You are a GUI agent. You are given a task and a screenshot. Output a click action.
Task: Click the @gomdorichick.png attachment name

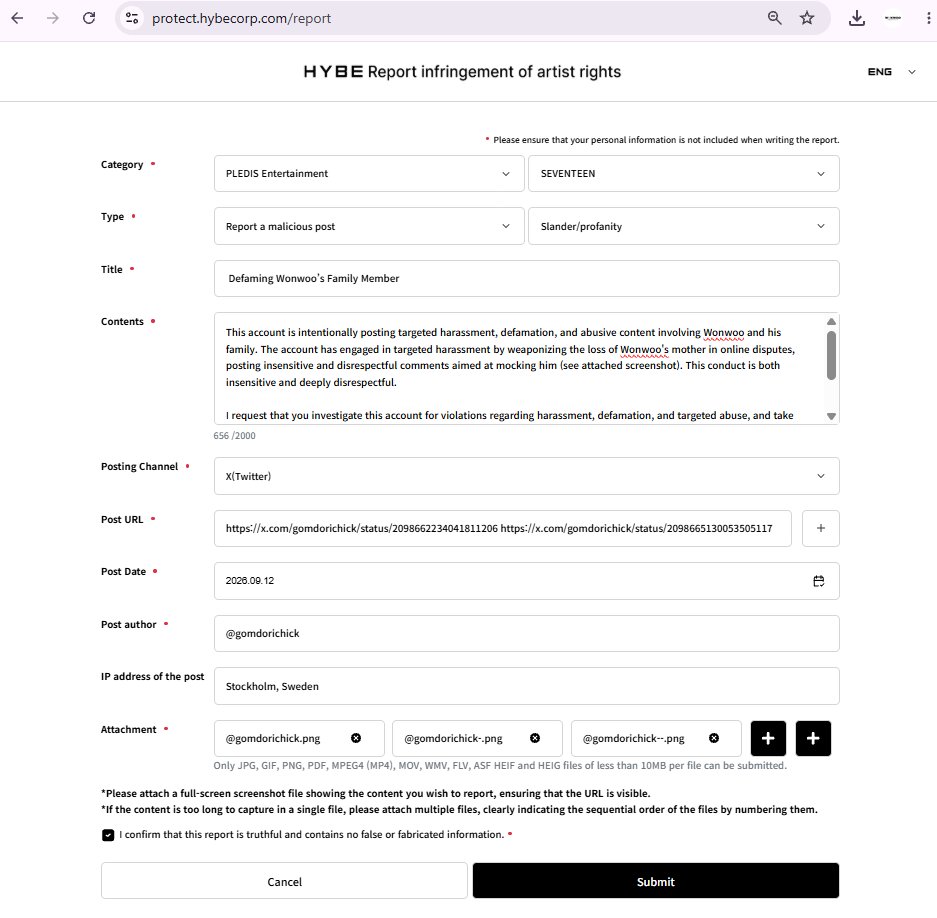pos(272,739)
